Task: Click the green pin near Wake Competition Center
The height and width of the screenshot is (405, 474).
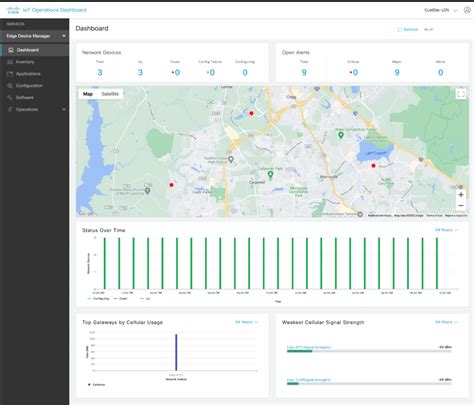Action: click(341, 135)
